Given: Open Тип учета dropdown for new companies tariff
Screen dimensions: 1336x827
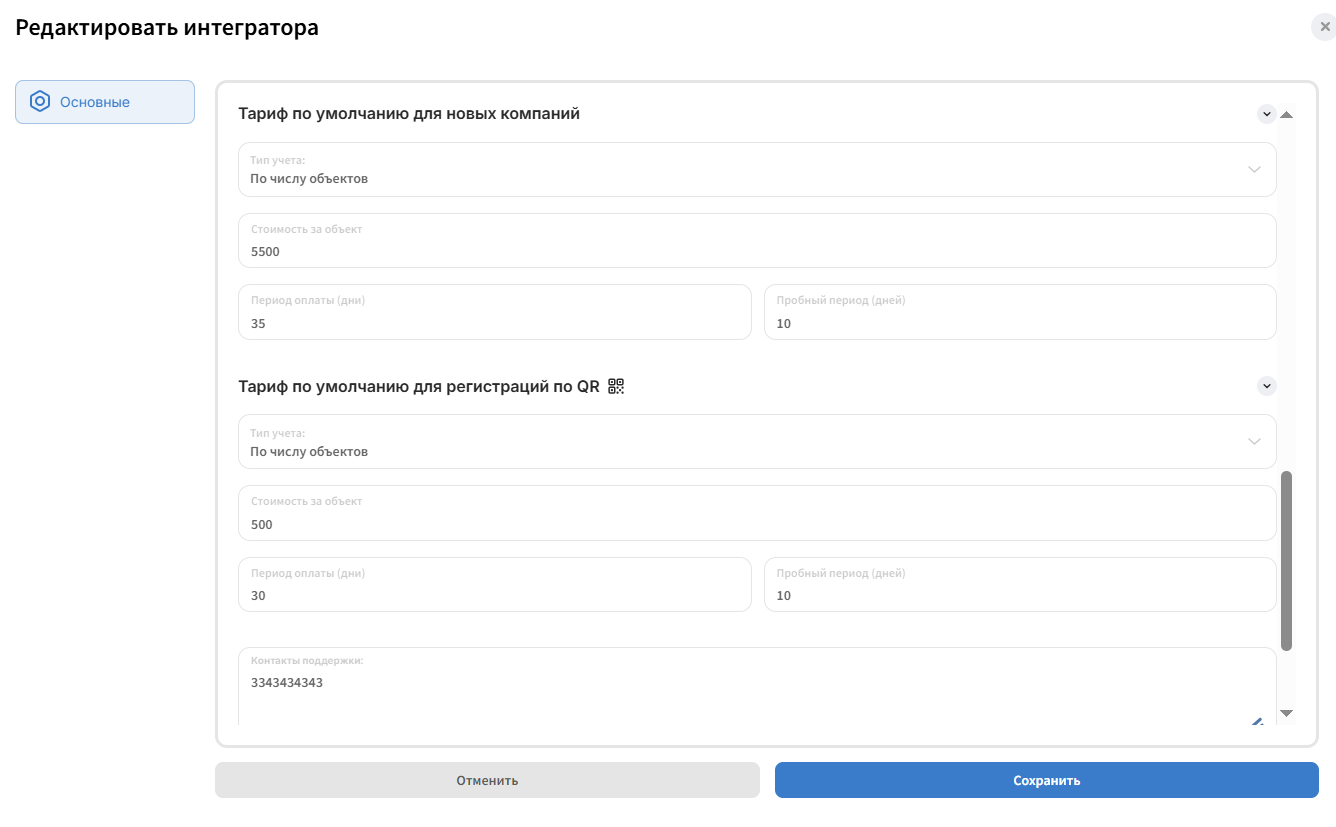Looking at the screenshot, I should click(x=757, y=169).
